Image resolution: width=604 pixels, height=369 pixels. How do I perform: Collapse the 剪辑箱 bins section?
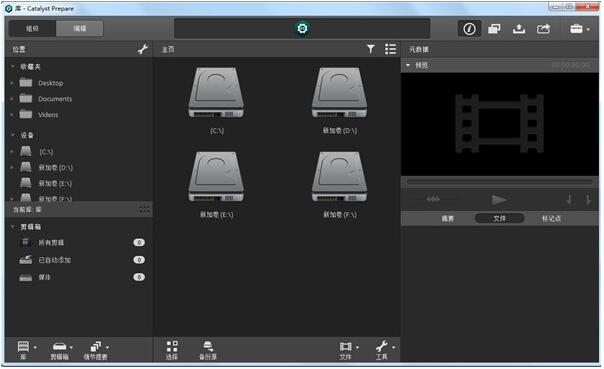tap(12, 227)
